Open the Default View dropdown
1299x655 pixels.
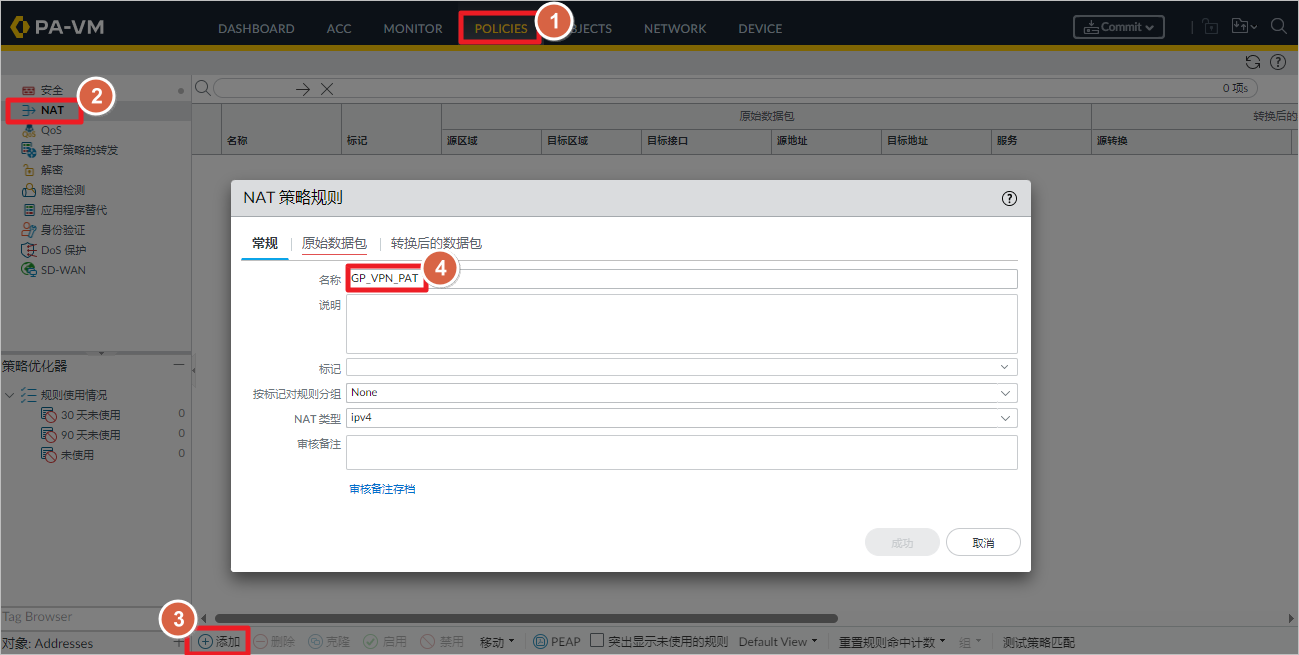pyautogui.click(x=778, y=642)
